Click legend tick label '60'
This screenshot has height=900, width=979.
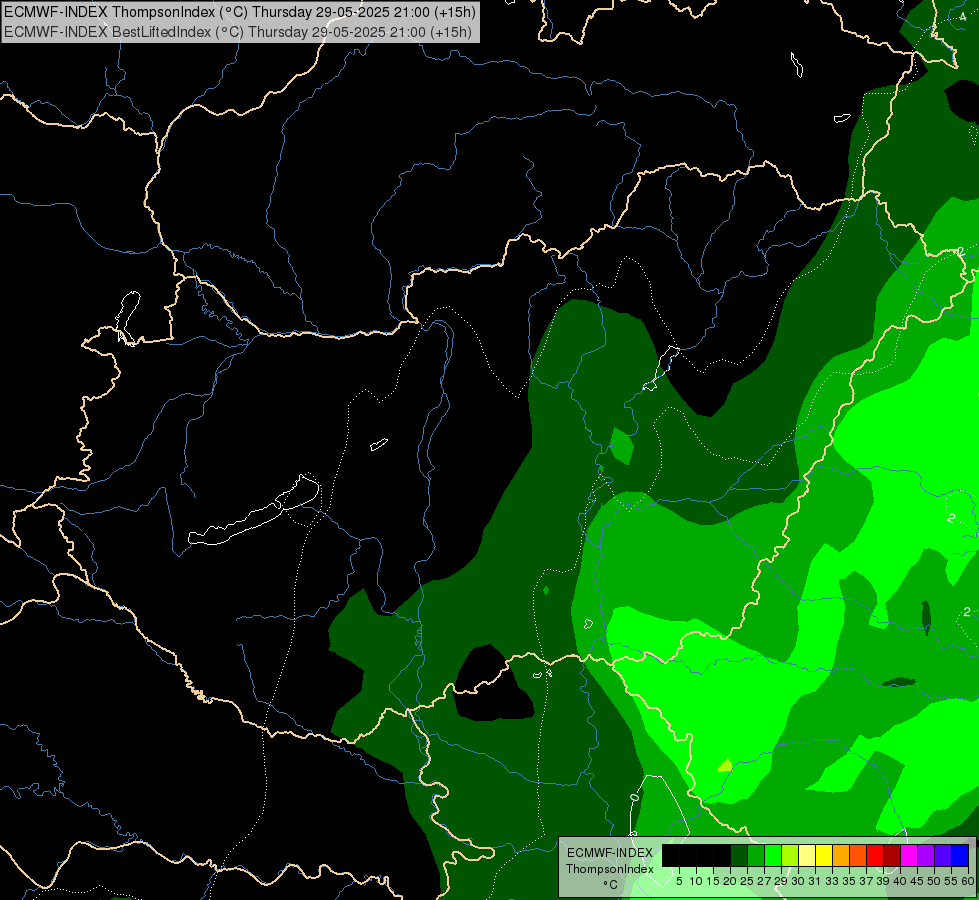[968, 881]
